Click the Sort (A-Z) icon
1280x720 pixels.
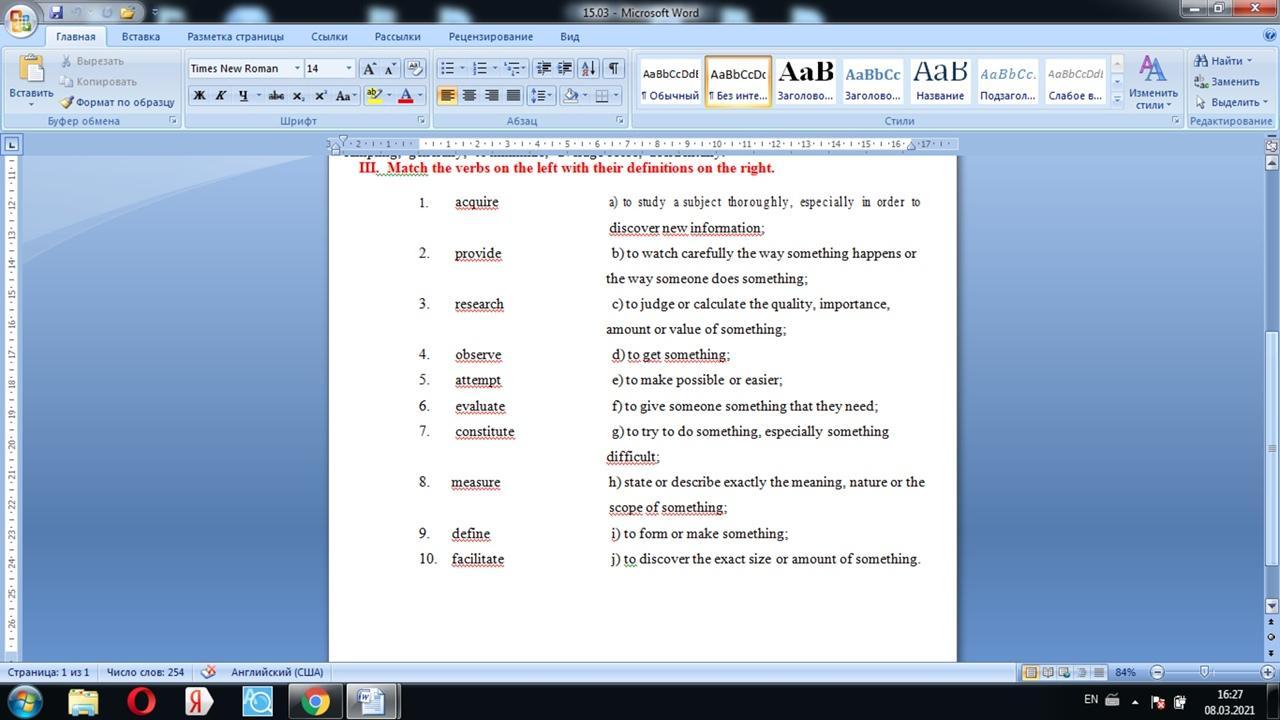[588, 68]
